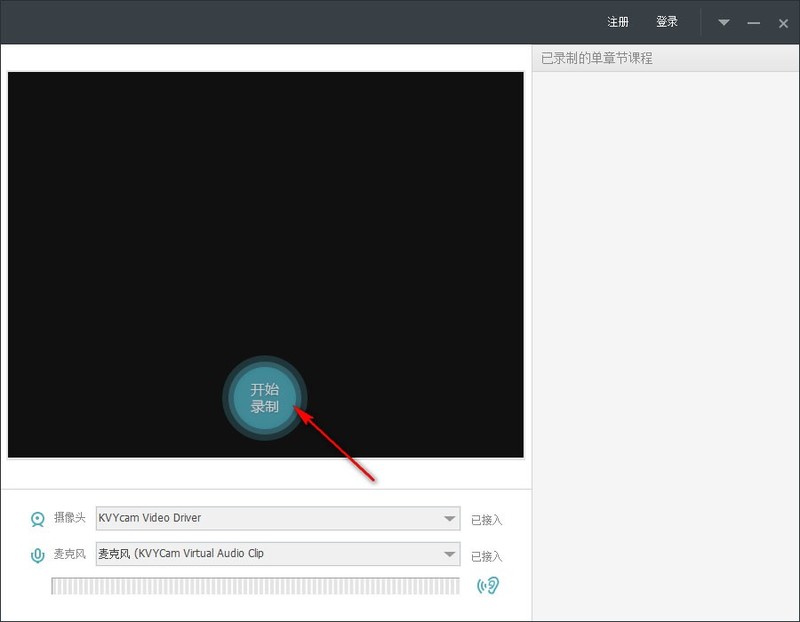This screenshot has height=622, width=800.
Task: Click the camera's 已接入 status text
Action: (x=486, y=520)
